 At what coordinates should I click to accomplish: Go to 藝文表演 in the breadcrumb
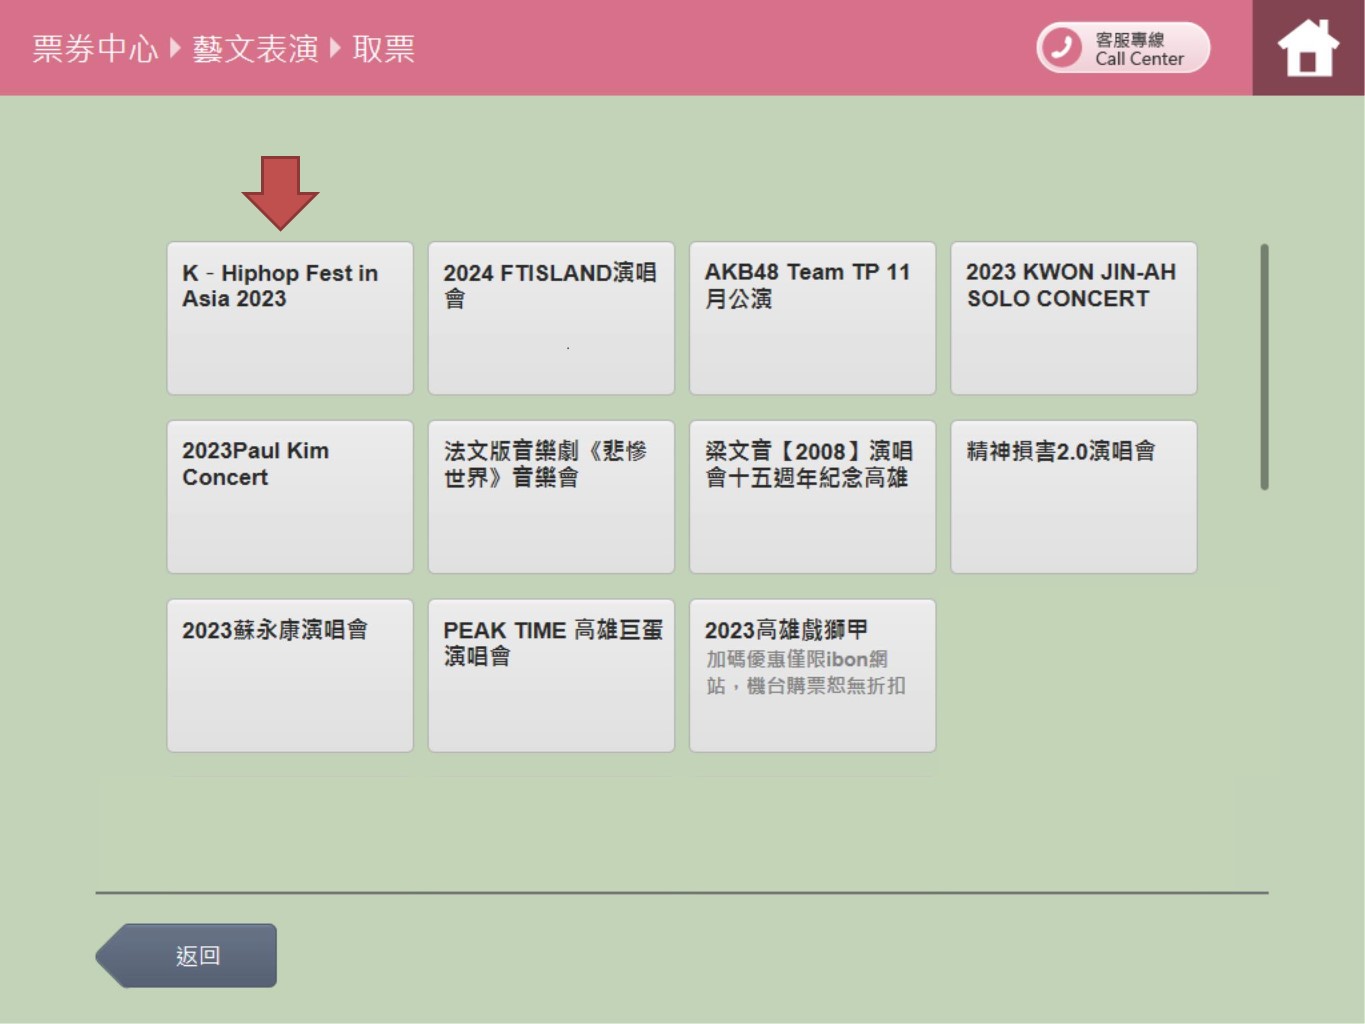tap(255, 49)
